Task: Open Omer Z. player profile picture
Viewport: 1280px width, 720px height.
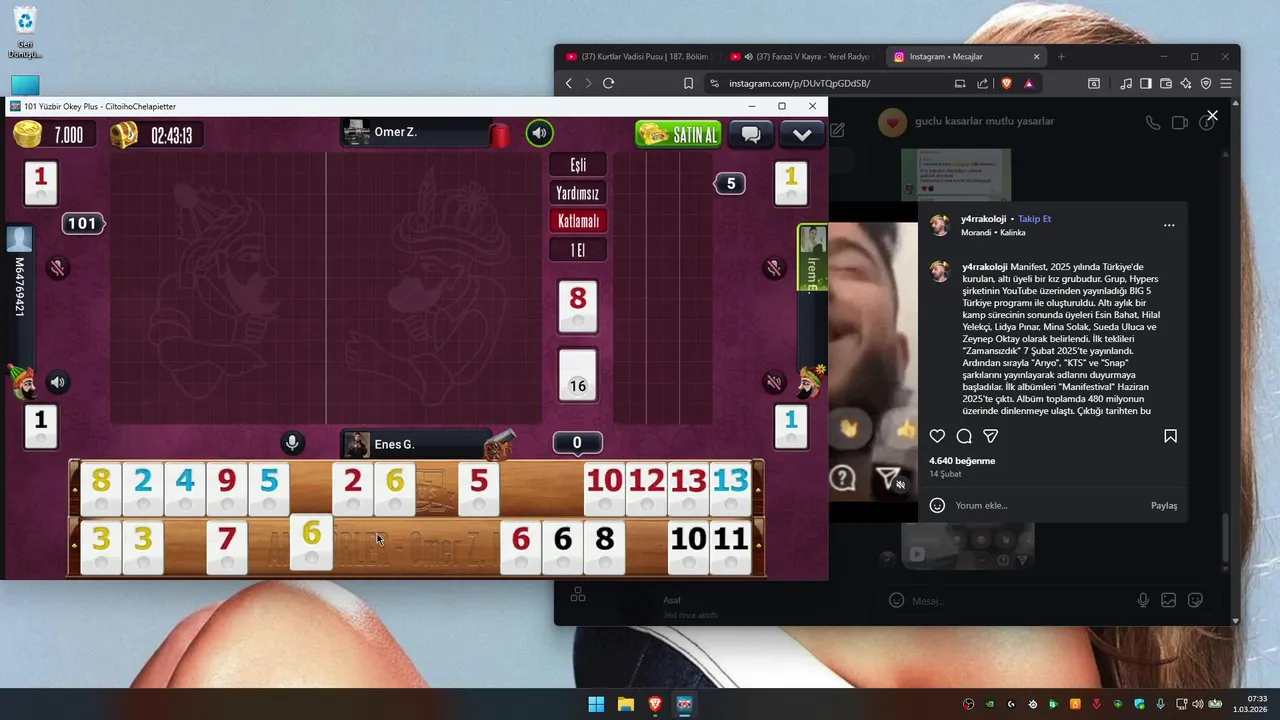Action: (x=356, y=132)
